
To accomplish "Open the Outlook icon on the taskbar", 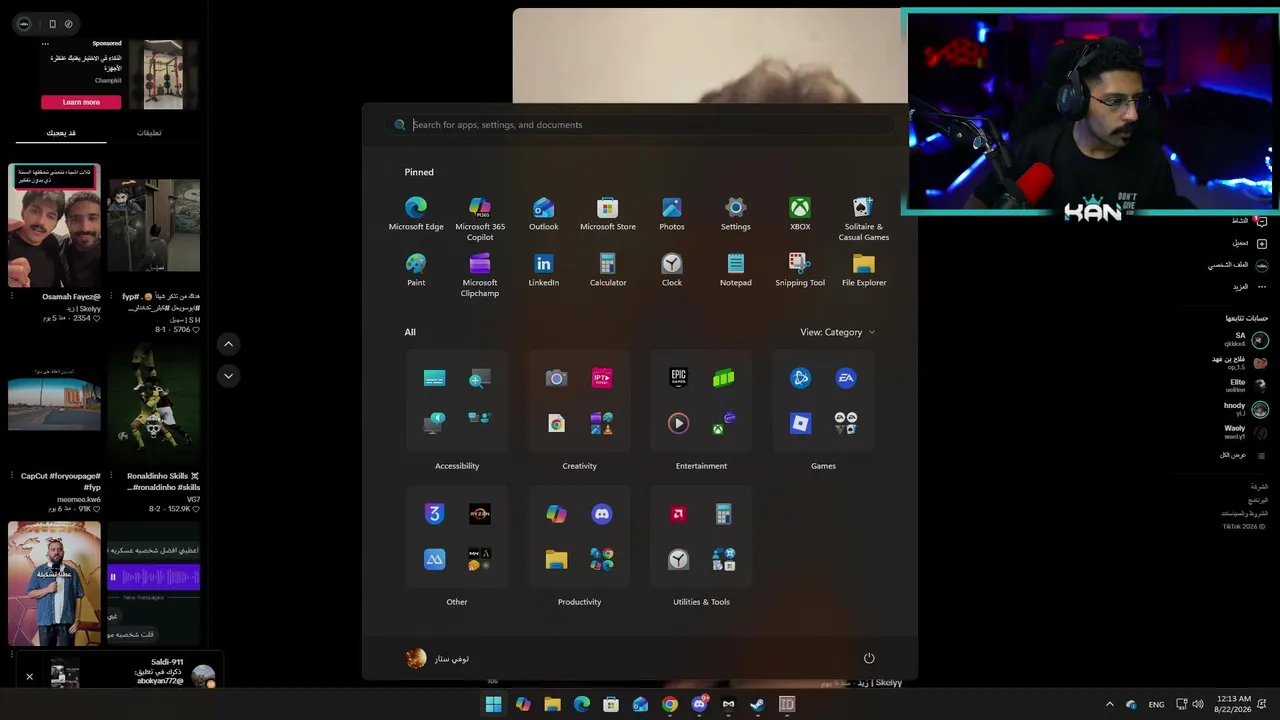I will [x=640, y=704].
